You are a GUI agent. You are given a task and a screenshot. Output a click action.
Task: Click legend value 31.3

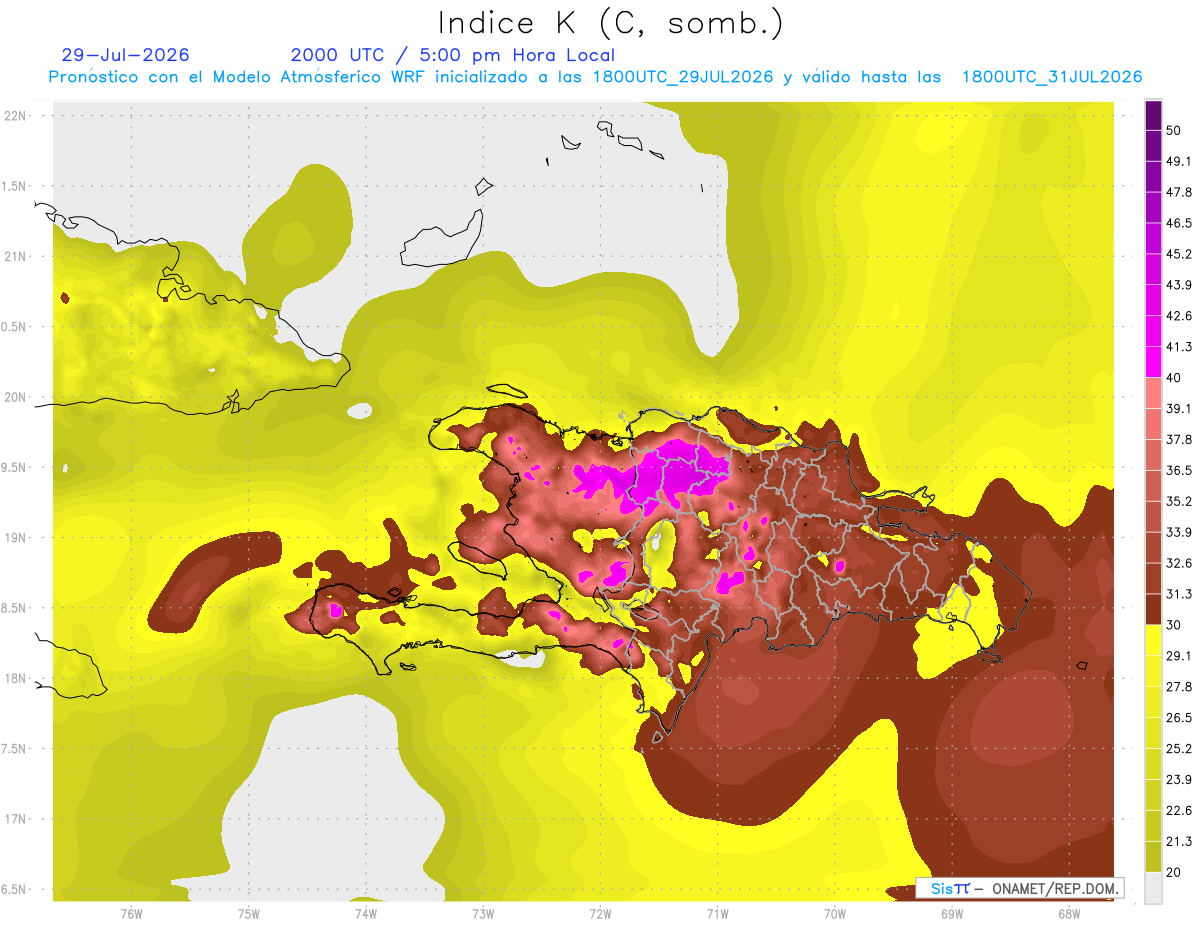click(1179, 594)
